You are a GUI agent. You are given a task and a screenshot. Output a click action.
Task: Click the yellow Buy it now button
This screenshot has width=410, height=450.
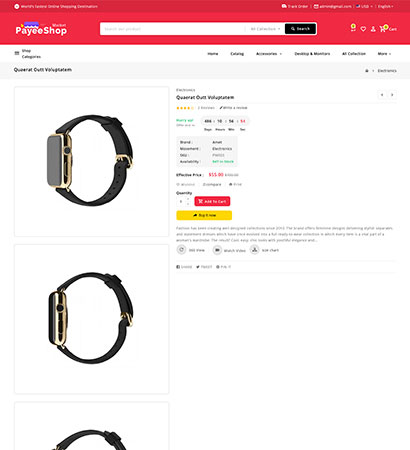(204, 215)
